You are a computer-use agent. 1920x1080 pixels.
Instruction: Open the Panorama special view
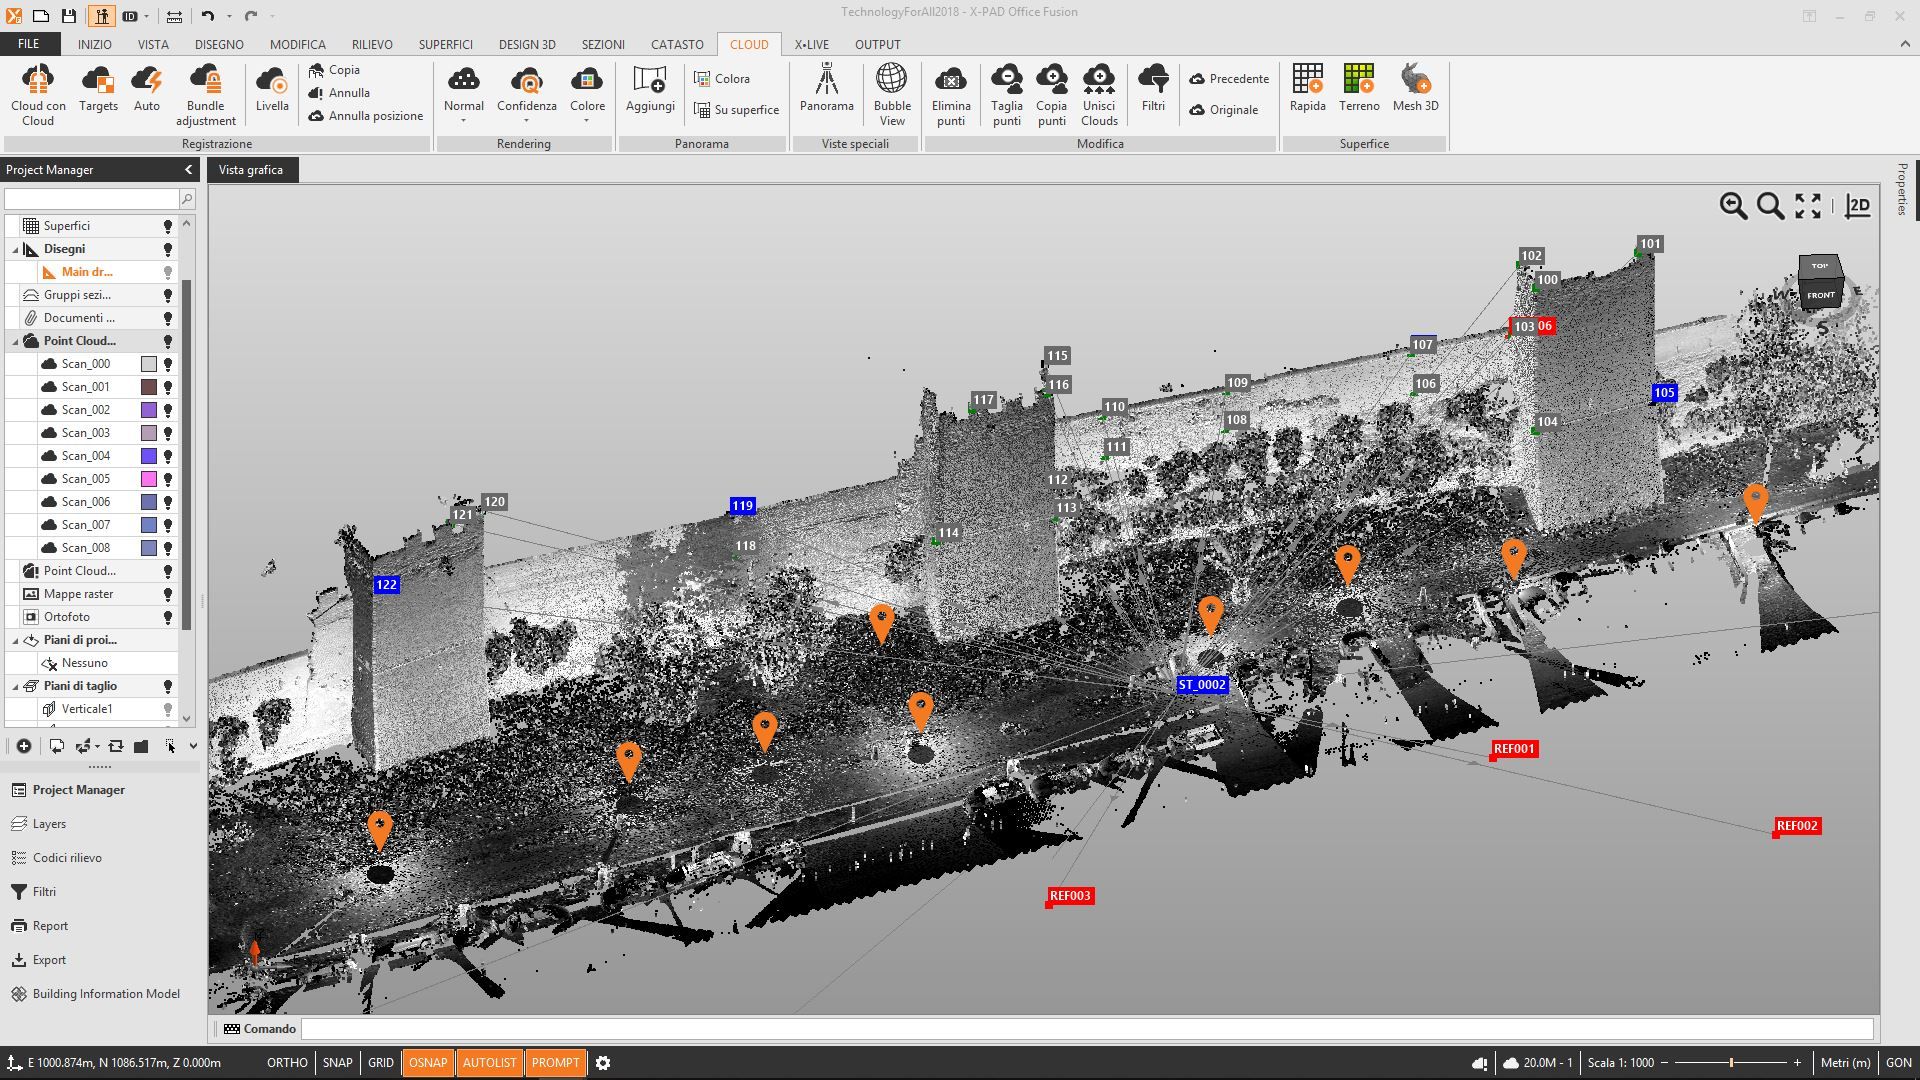826,90
